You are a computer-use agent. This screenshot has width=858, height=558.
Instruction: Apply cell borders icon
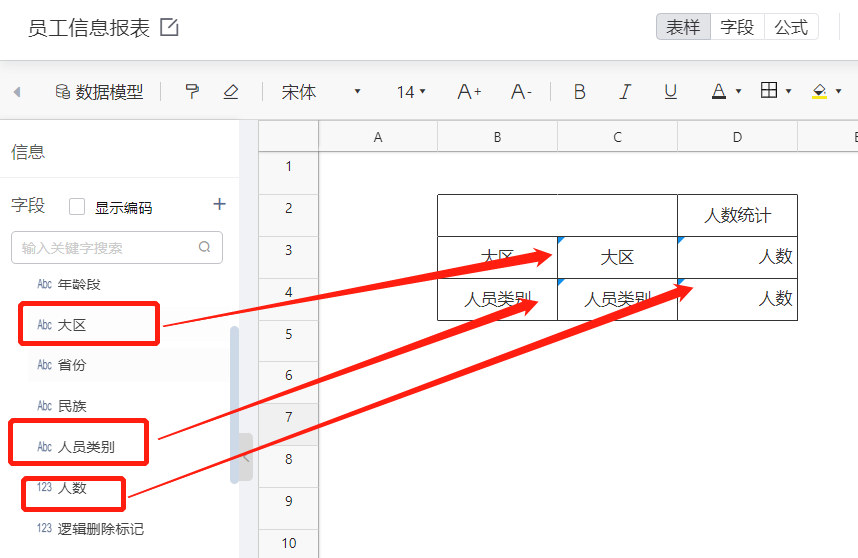pos(769,90)
